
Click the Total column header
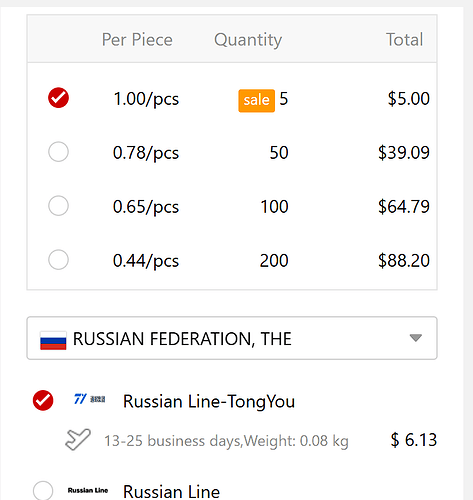[404, 39]
